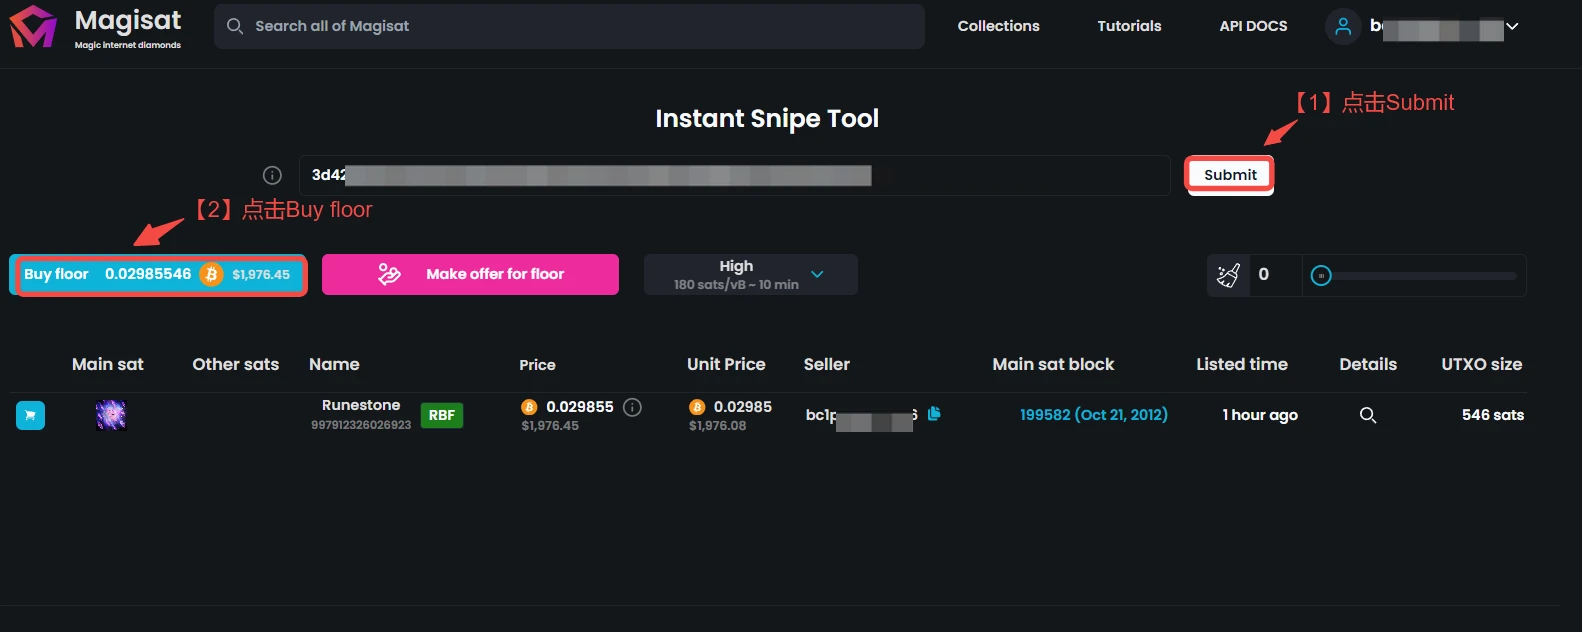
Task: Copy the seller address with copy icon
Action: pyautogui.click(x=934, y=414)
